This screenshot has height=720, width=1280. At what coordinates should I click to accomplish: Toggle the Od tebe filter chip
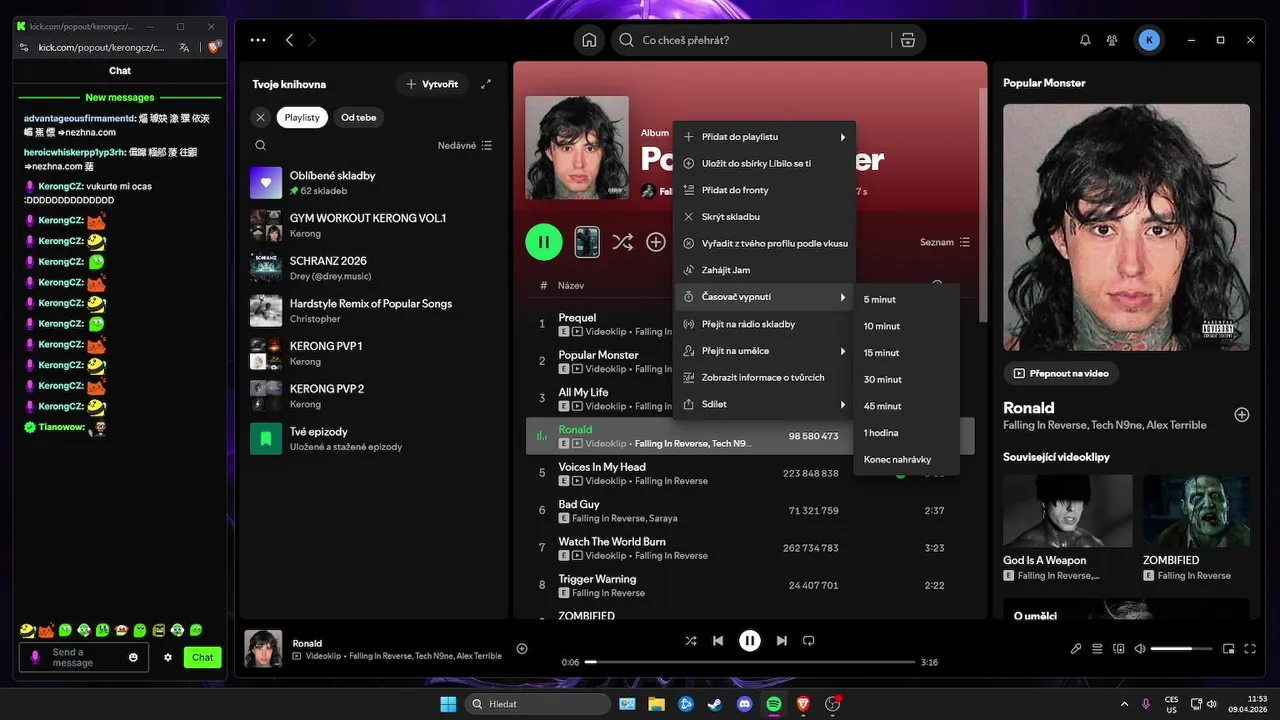(x=359, y=117)
